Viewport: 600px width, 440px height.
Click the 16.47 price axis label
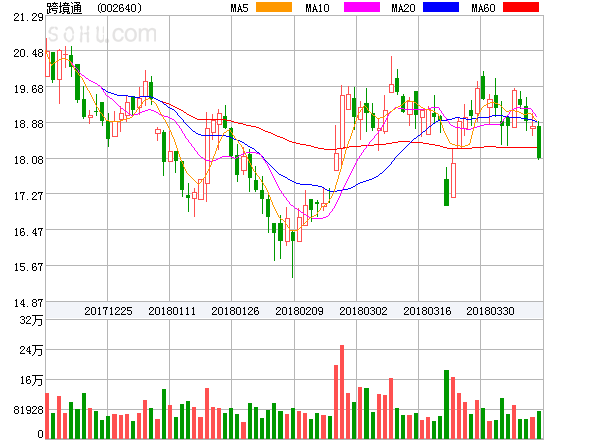[28, 232]
